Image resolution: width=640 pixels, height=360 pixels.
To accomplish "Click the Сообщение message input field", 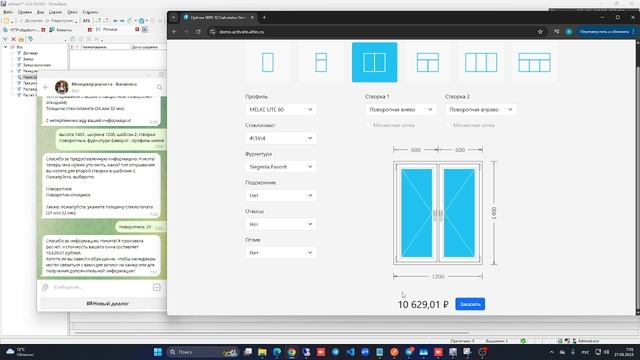I will click(x=101, y=287).
